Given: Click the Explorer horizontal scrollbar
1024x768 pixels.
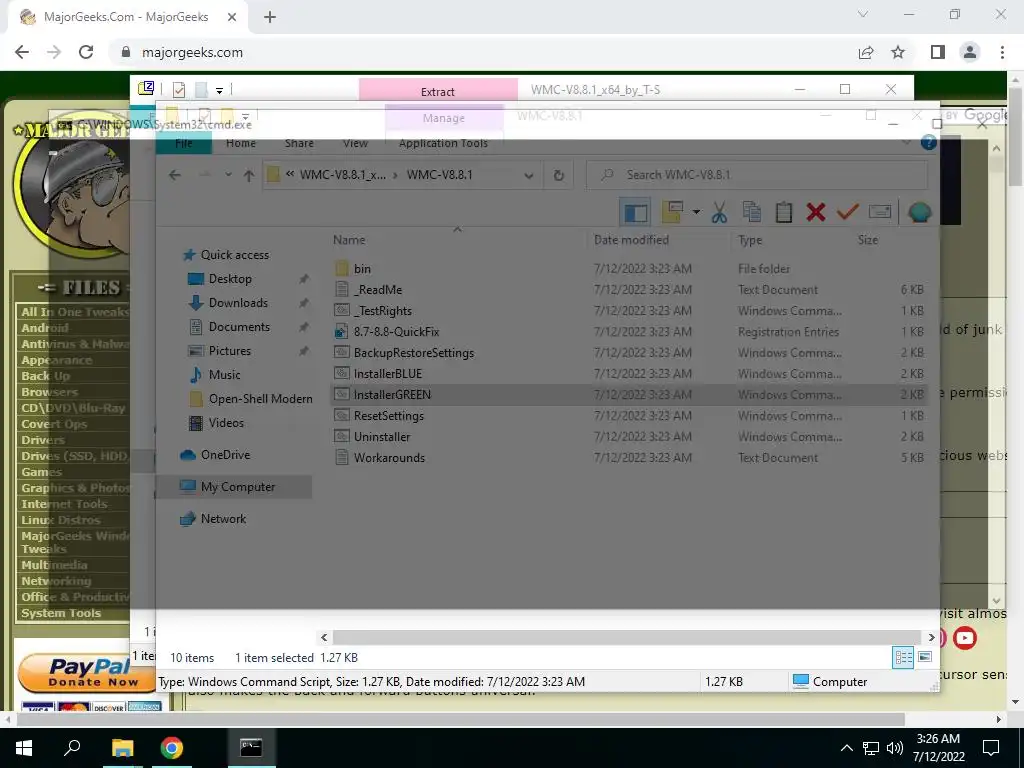Looking at the screenshot, I should pos(627,637).
